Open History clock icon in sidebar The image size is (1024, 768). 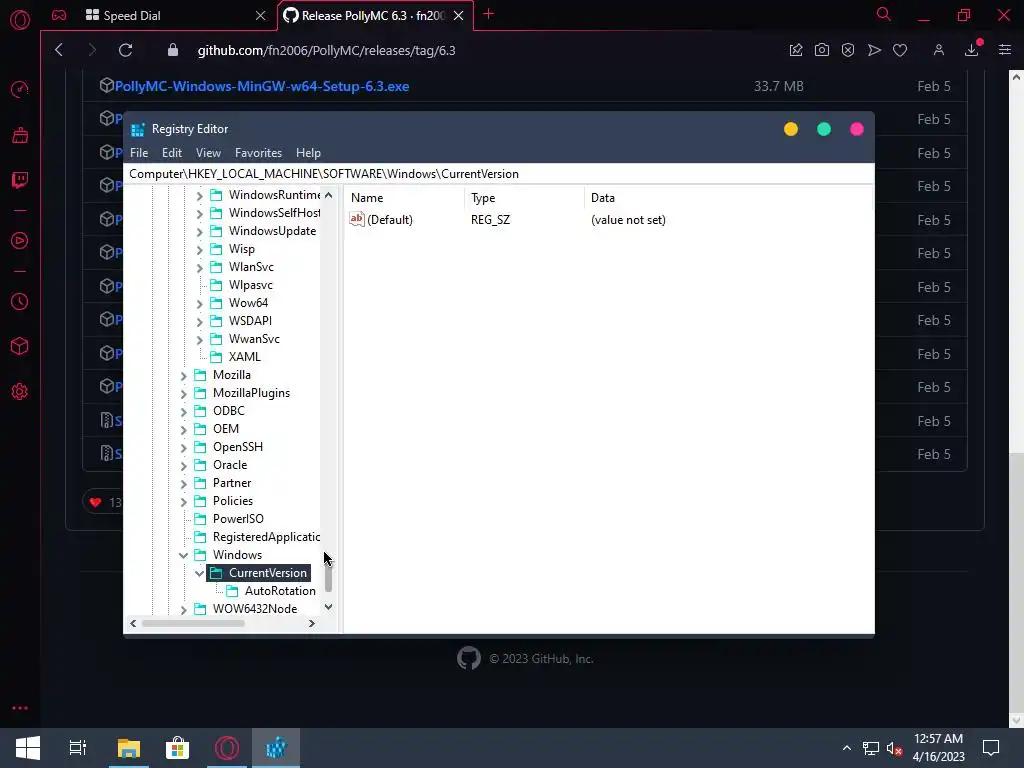[20, 301]
